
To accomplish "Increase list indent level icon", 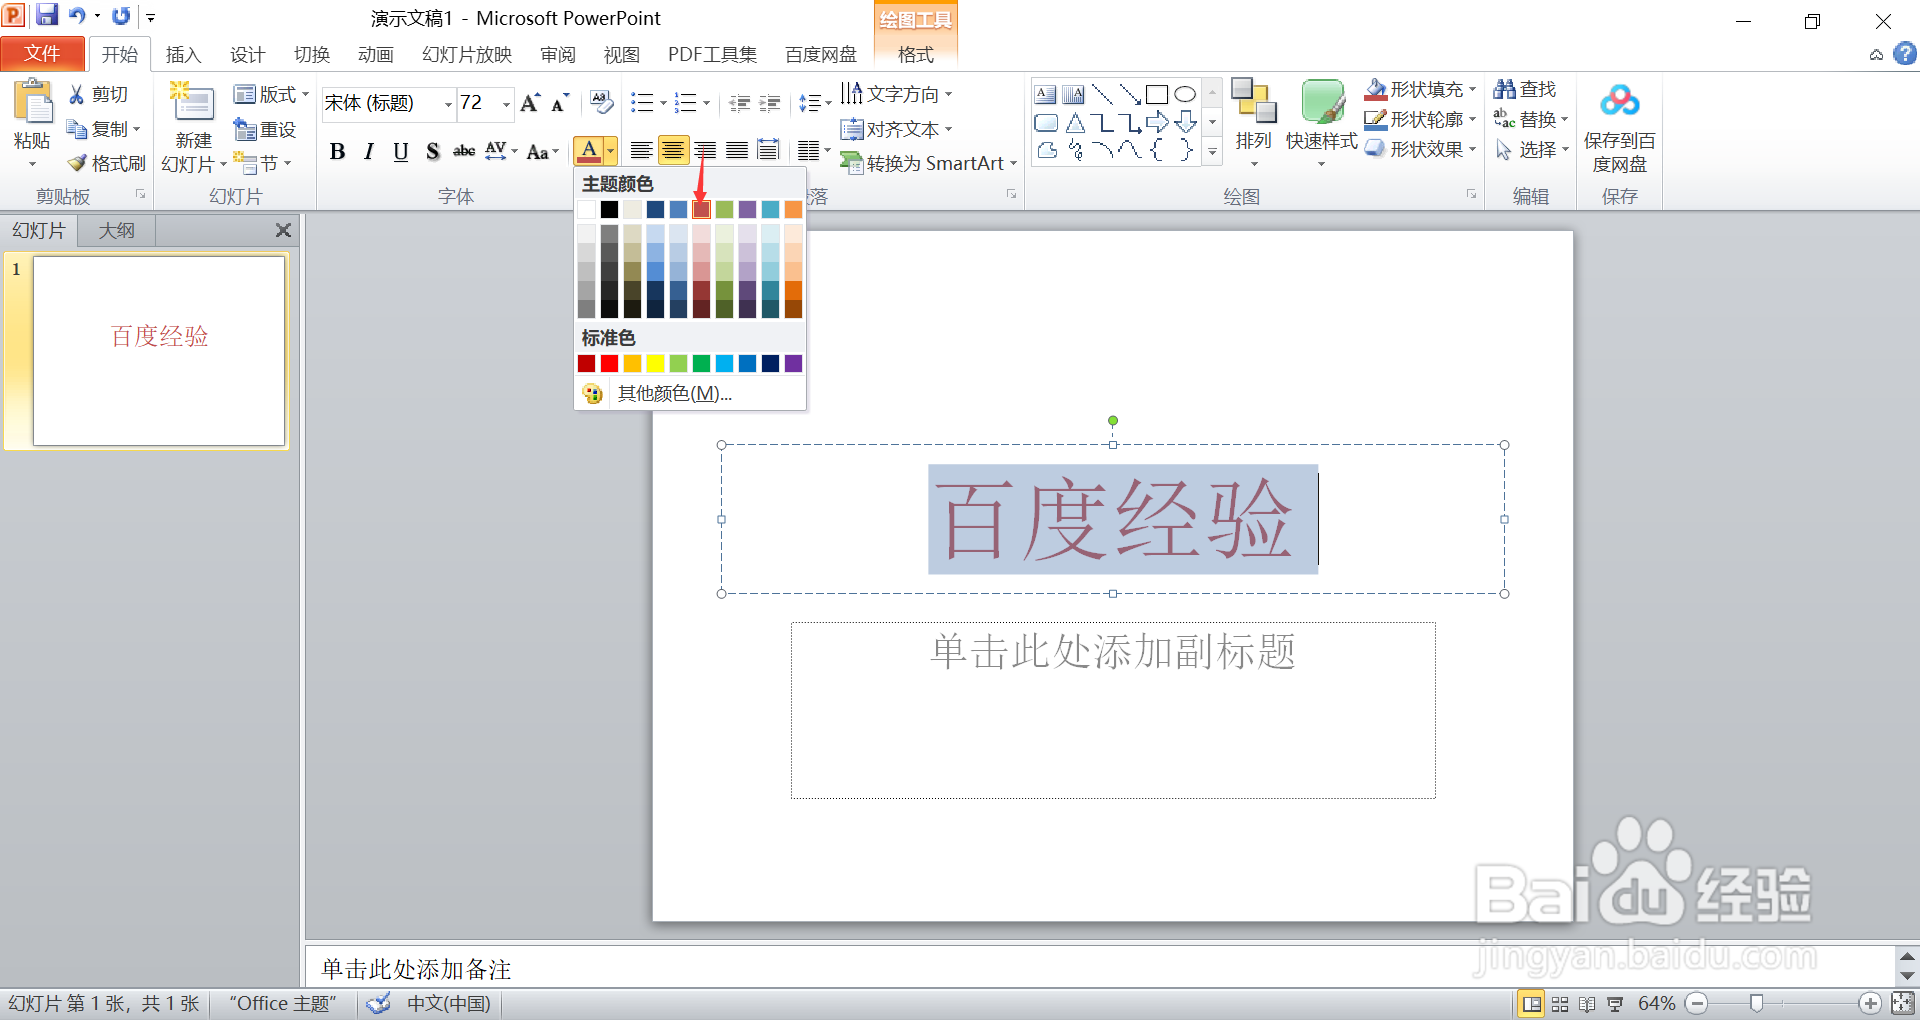I will pos(770,103).
